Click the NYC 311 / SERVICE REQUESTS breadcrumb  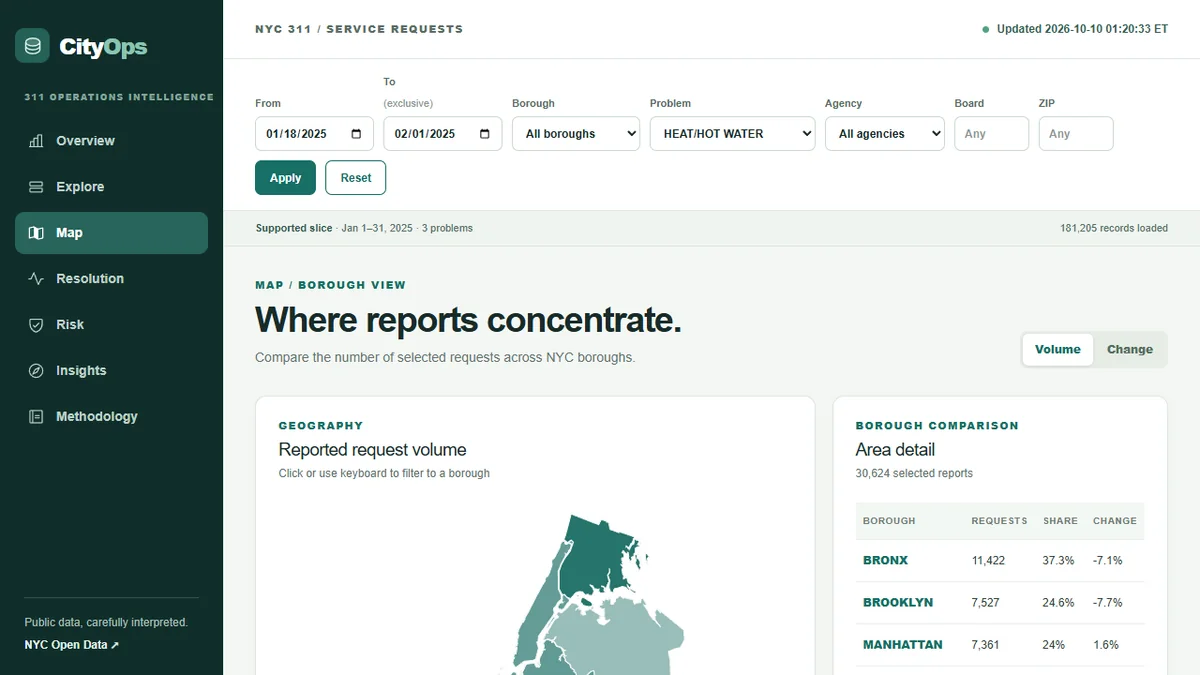[x=359, y=29]
